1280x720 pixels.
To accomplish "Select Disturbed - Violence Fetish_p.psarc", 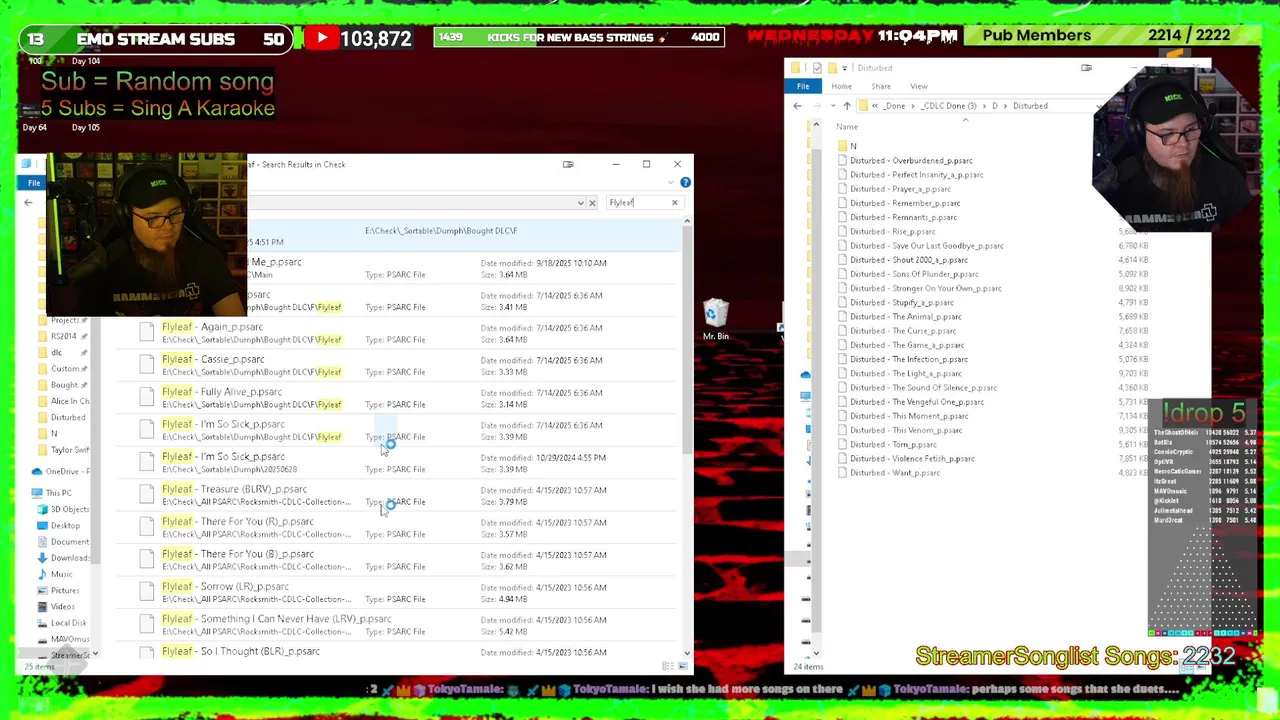I will coord(912,458).
